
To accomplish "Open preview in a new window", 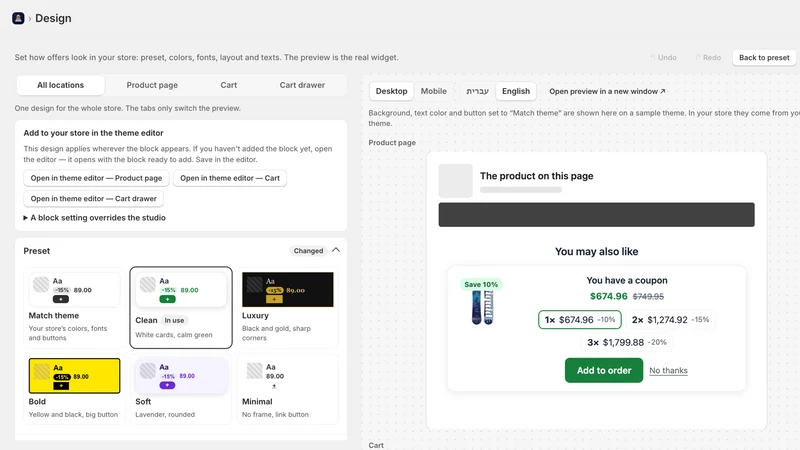I will point(607,91).
